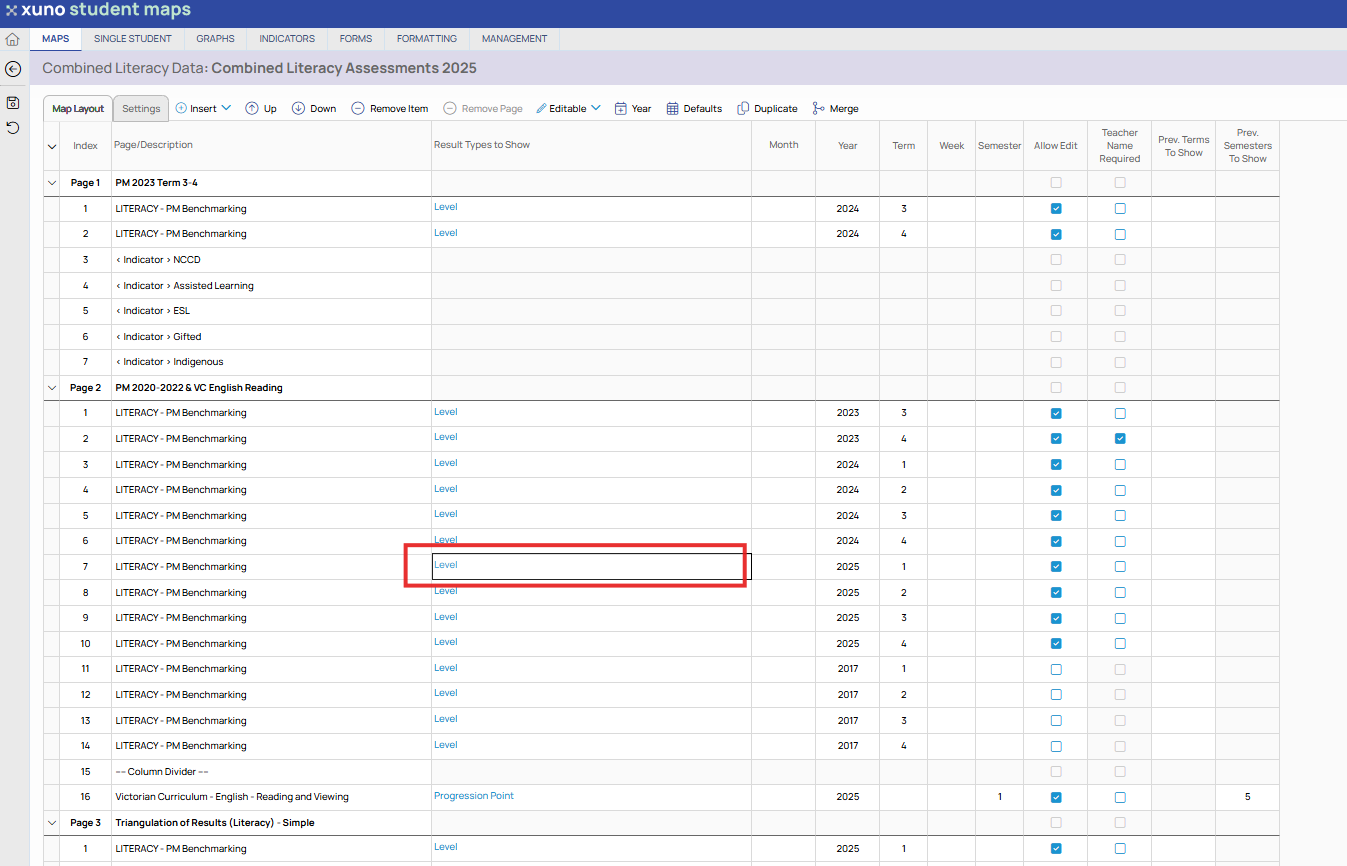Screen dimensions: 1347x866
Task: Open the Insert dropdown menu
Action: click(204, 108)
